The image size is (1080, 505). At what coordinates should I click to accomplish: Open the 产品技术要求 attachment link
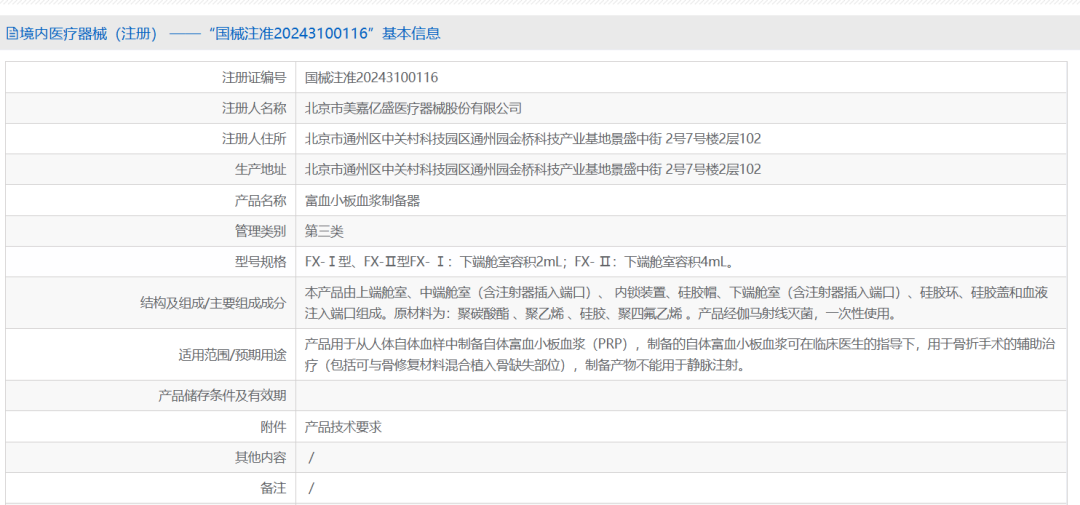click(343, 427)
